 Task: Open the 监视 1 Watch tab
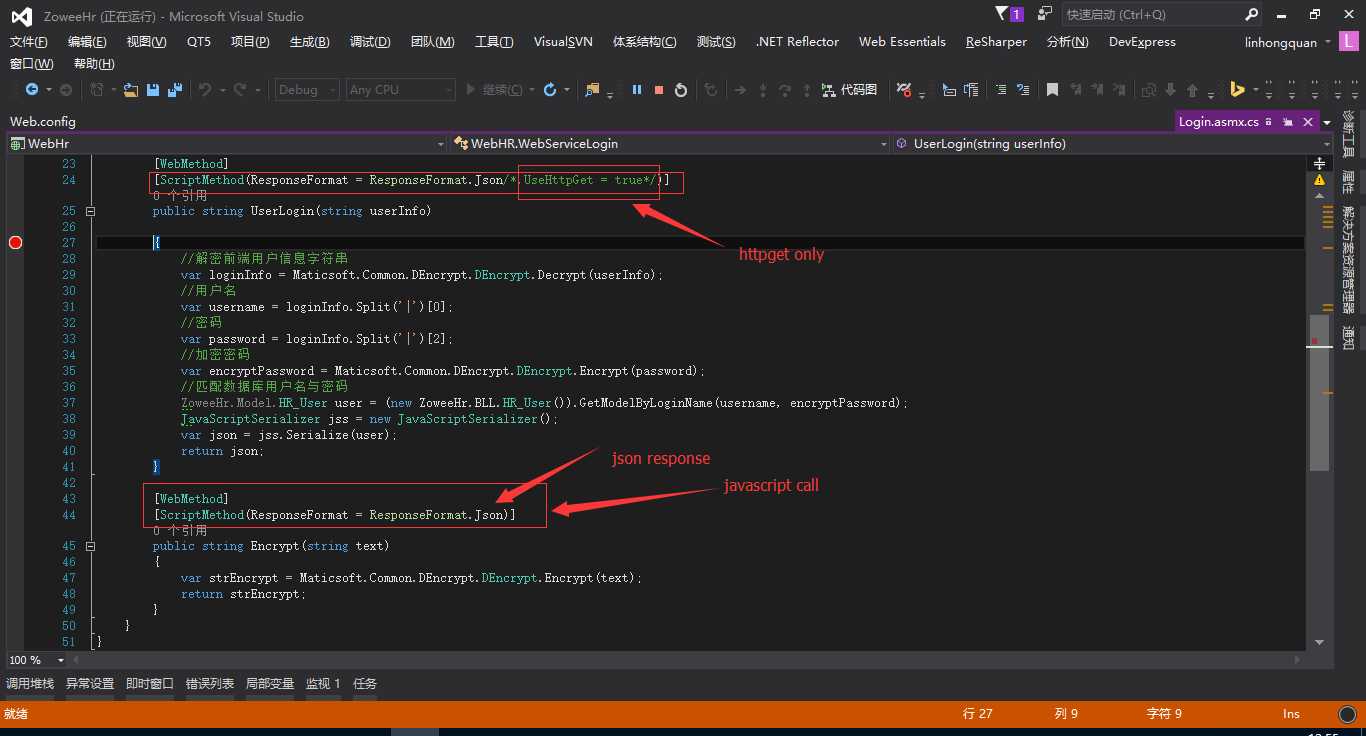point(323,684)
